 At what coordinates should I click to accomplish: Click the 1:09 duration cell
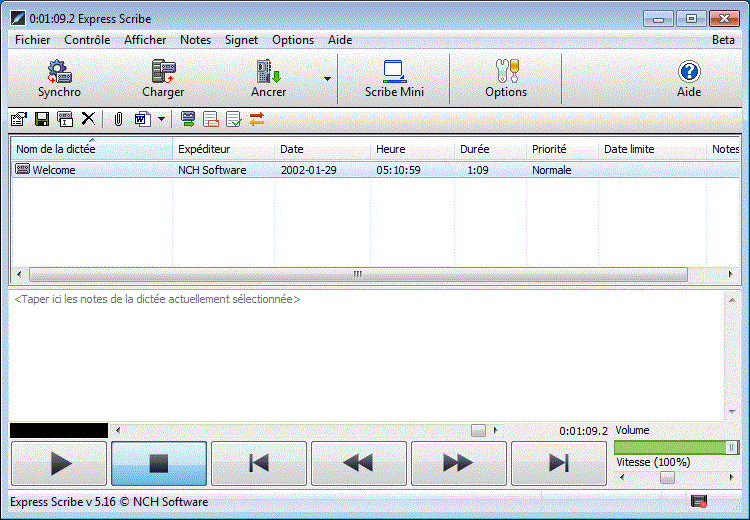[478, 170]
